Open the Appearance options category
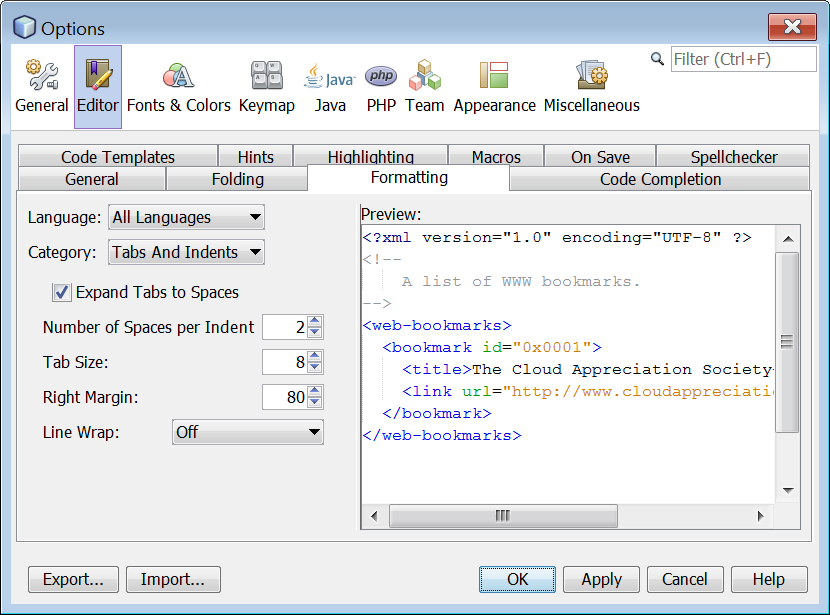The width and height of the screenshot is (830, 615). tap(494, 87)
